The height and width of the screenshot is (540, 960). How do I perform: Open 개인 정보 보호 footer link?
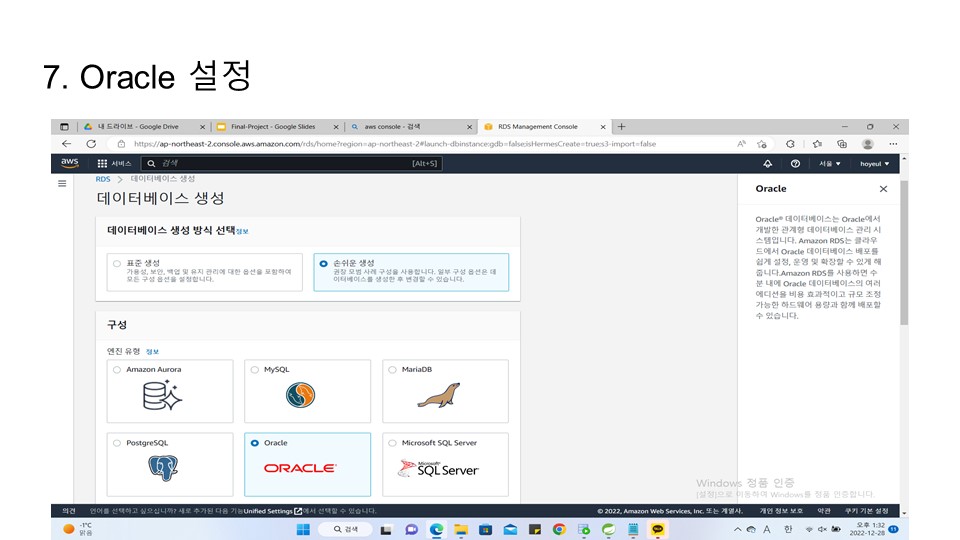click(781, 511)
